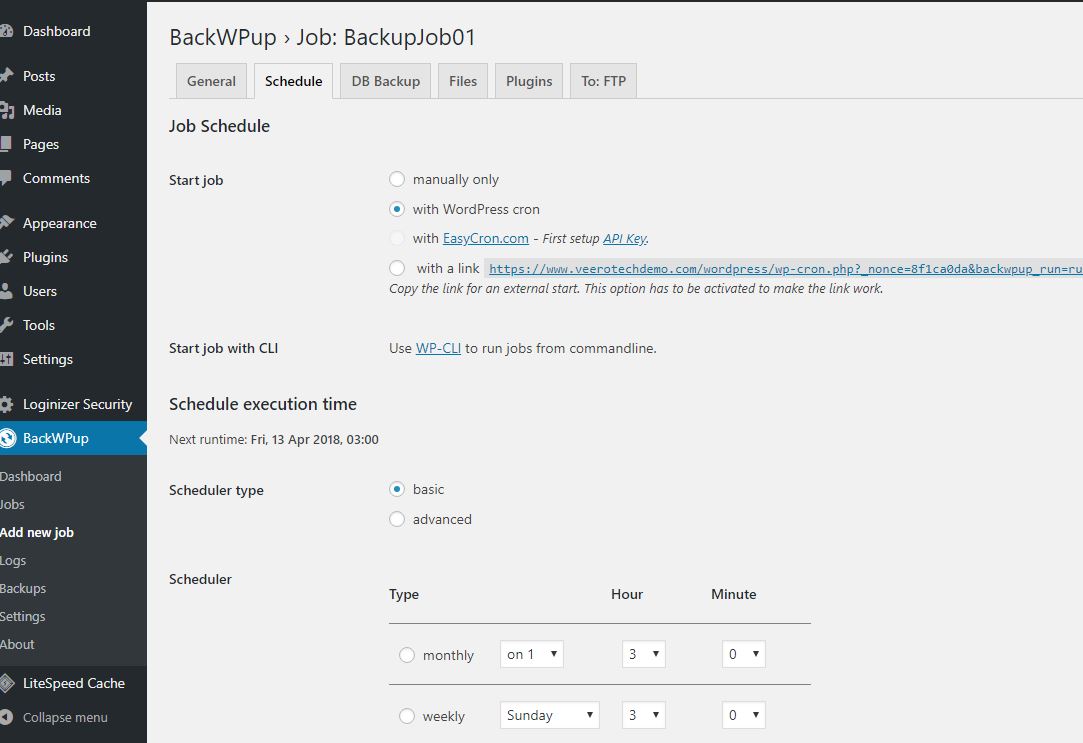Select the weekly schedule radio button
This screenshot has width=1083, height=743.
pyautogui.click(x=407, y=716)
